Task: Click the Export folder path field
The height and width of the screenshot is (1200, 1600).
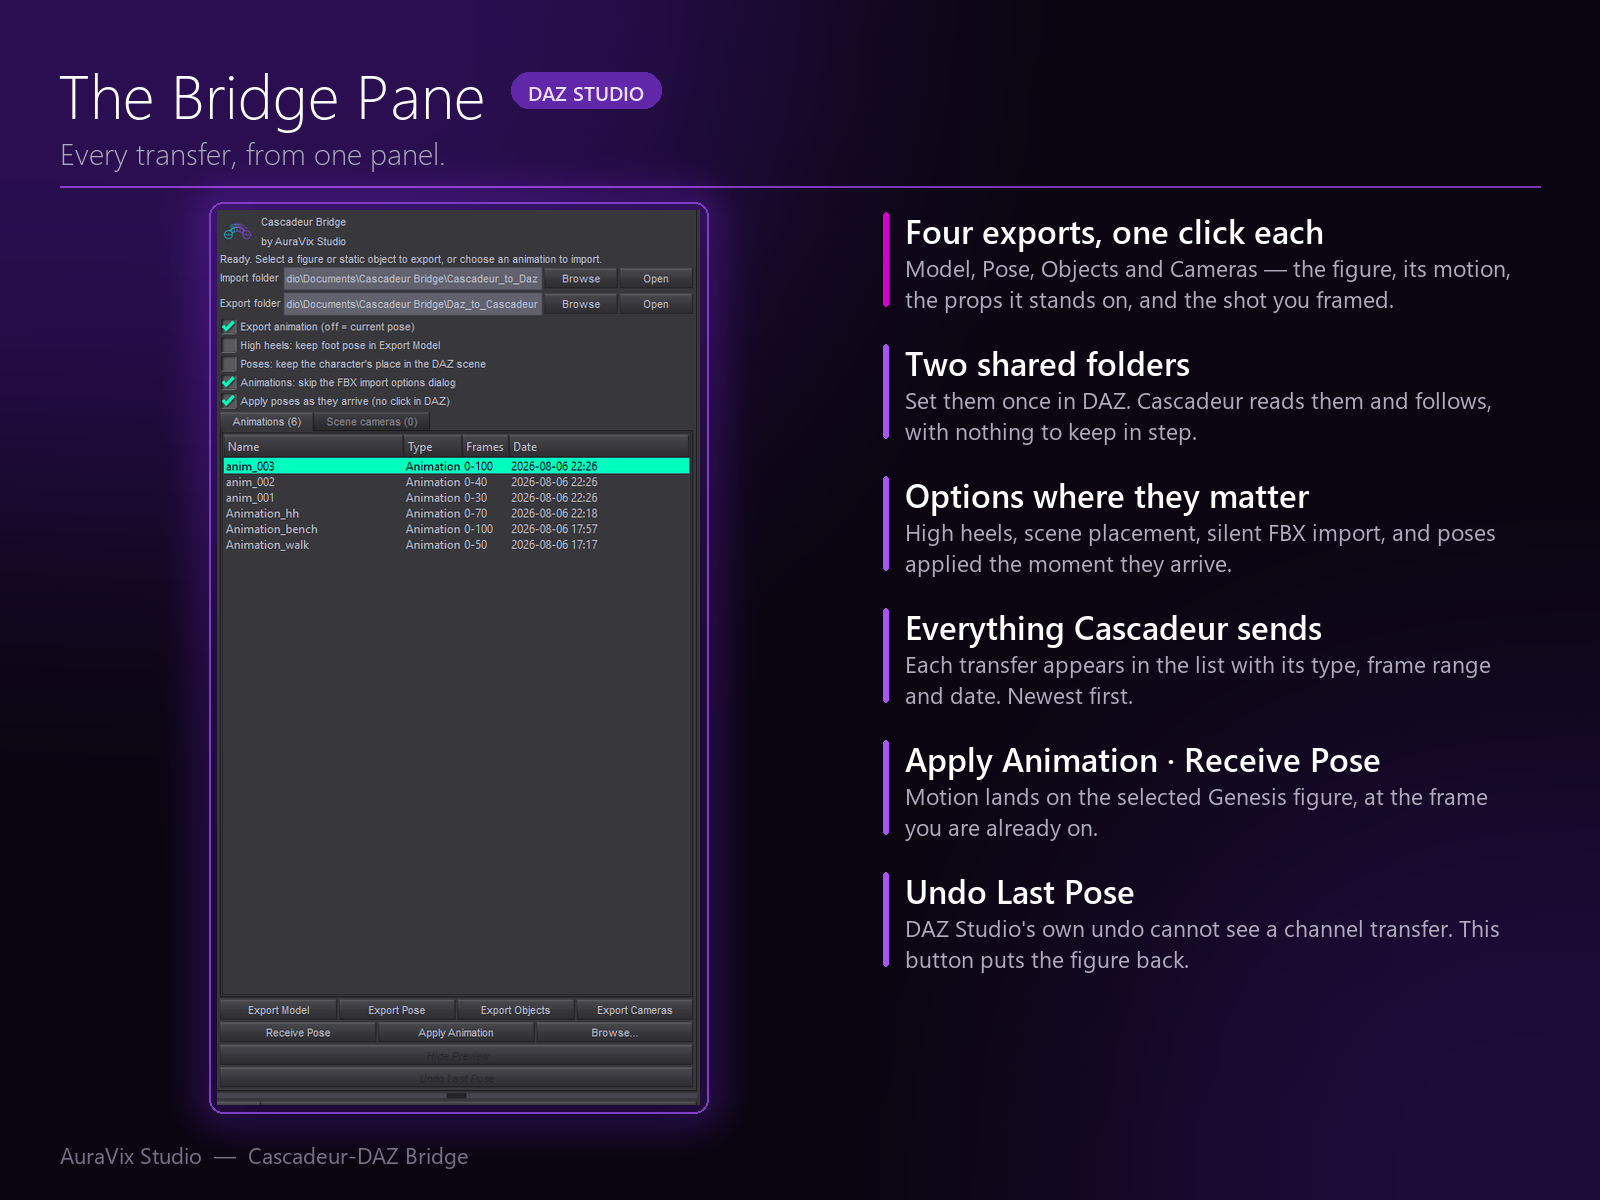Action: (412, 304)
